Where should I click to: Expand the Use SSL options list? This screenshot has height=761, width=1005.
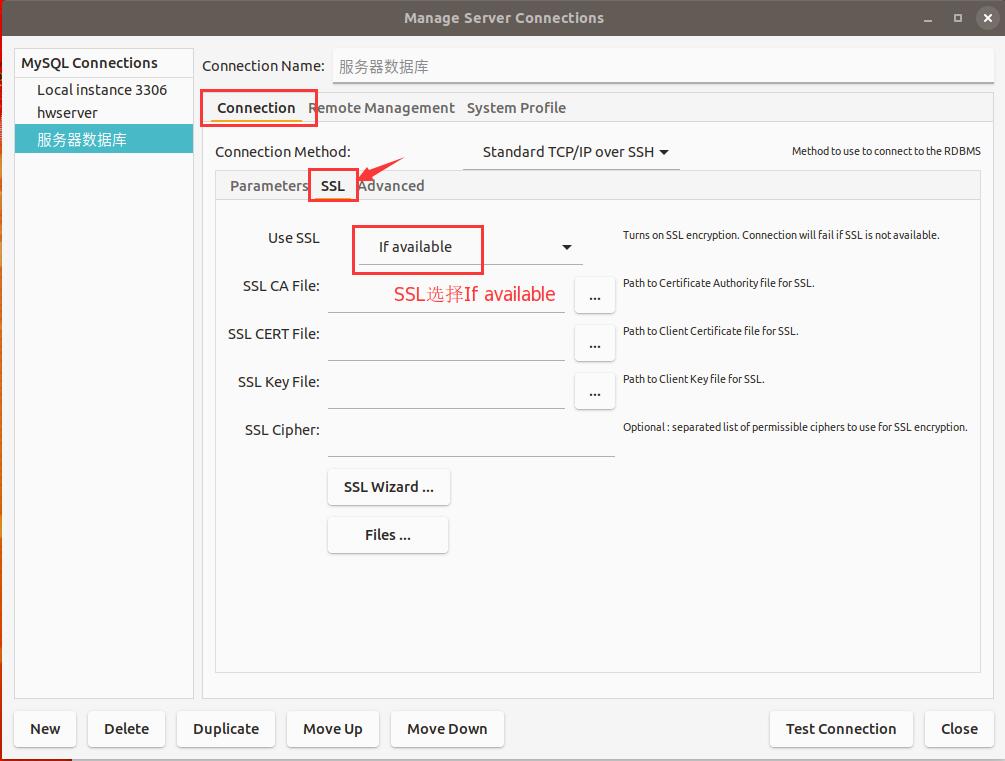pos(565,246)
